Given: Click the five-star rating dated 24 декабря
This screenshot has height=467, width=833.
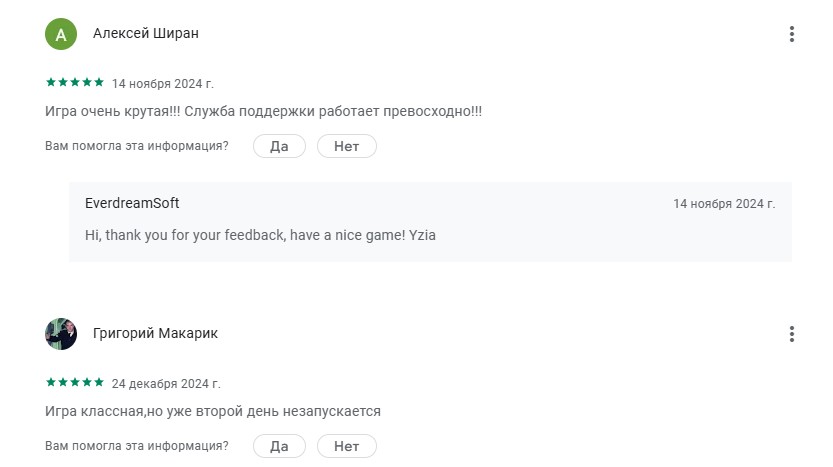Looking at the screenshot, I should pos(75,382).
